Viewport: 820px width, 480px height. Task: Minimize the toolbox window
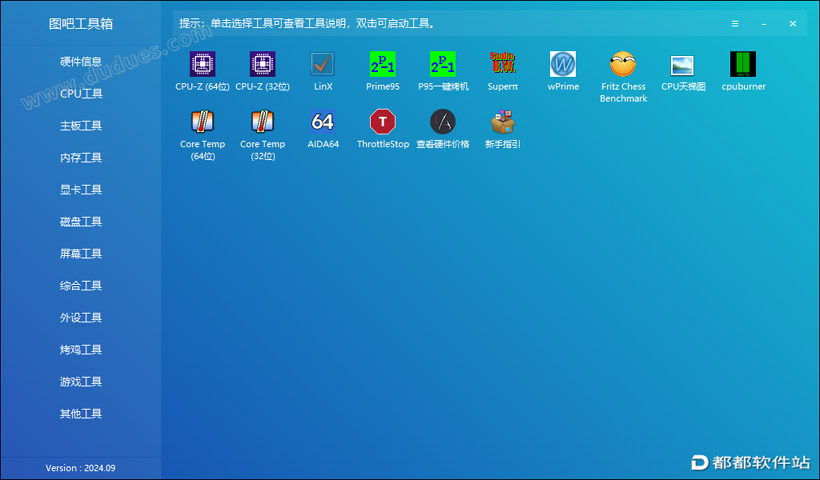(x=764, y=24)
